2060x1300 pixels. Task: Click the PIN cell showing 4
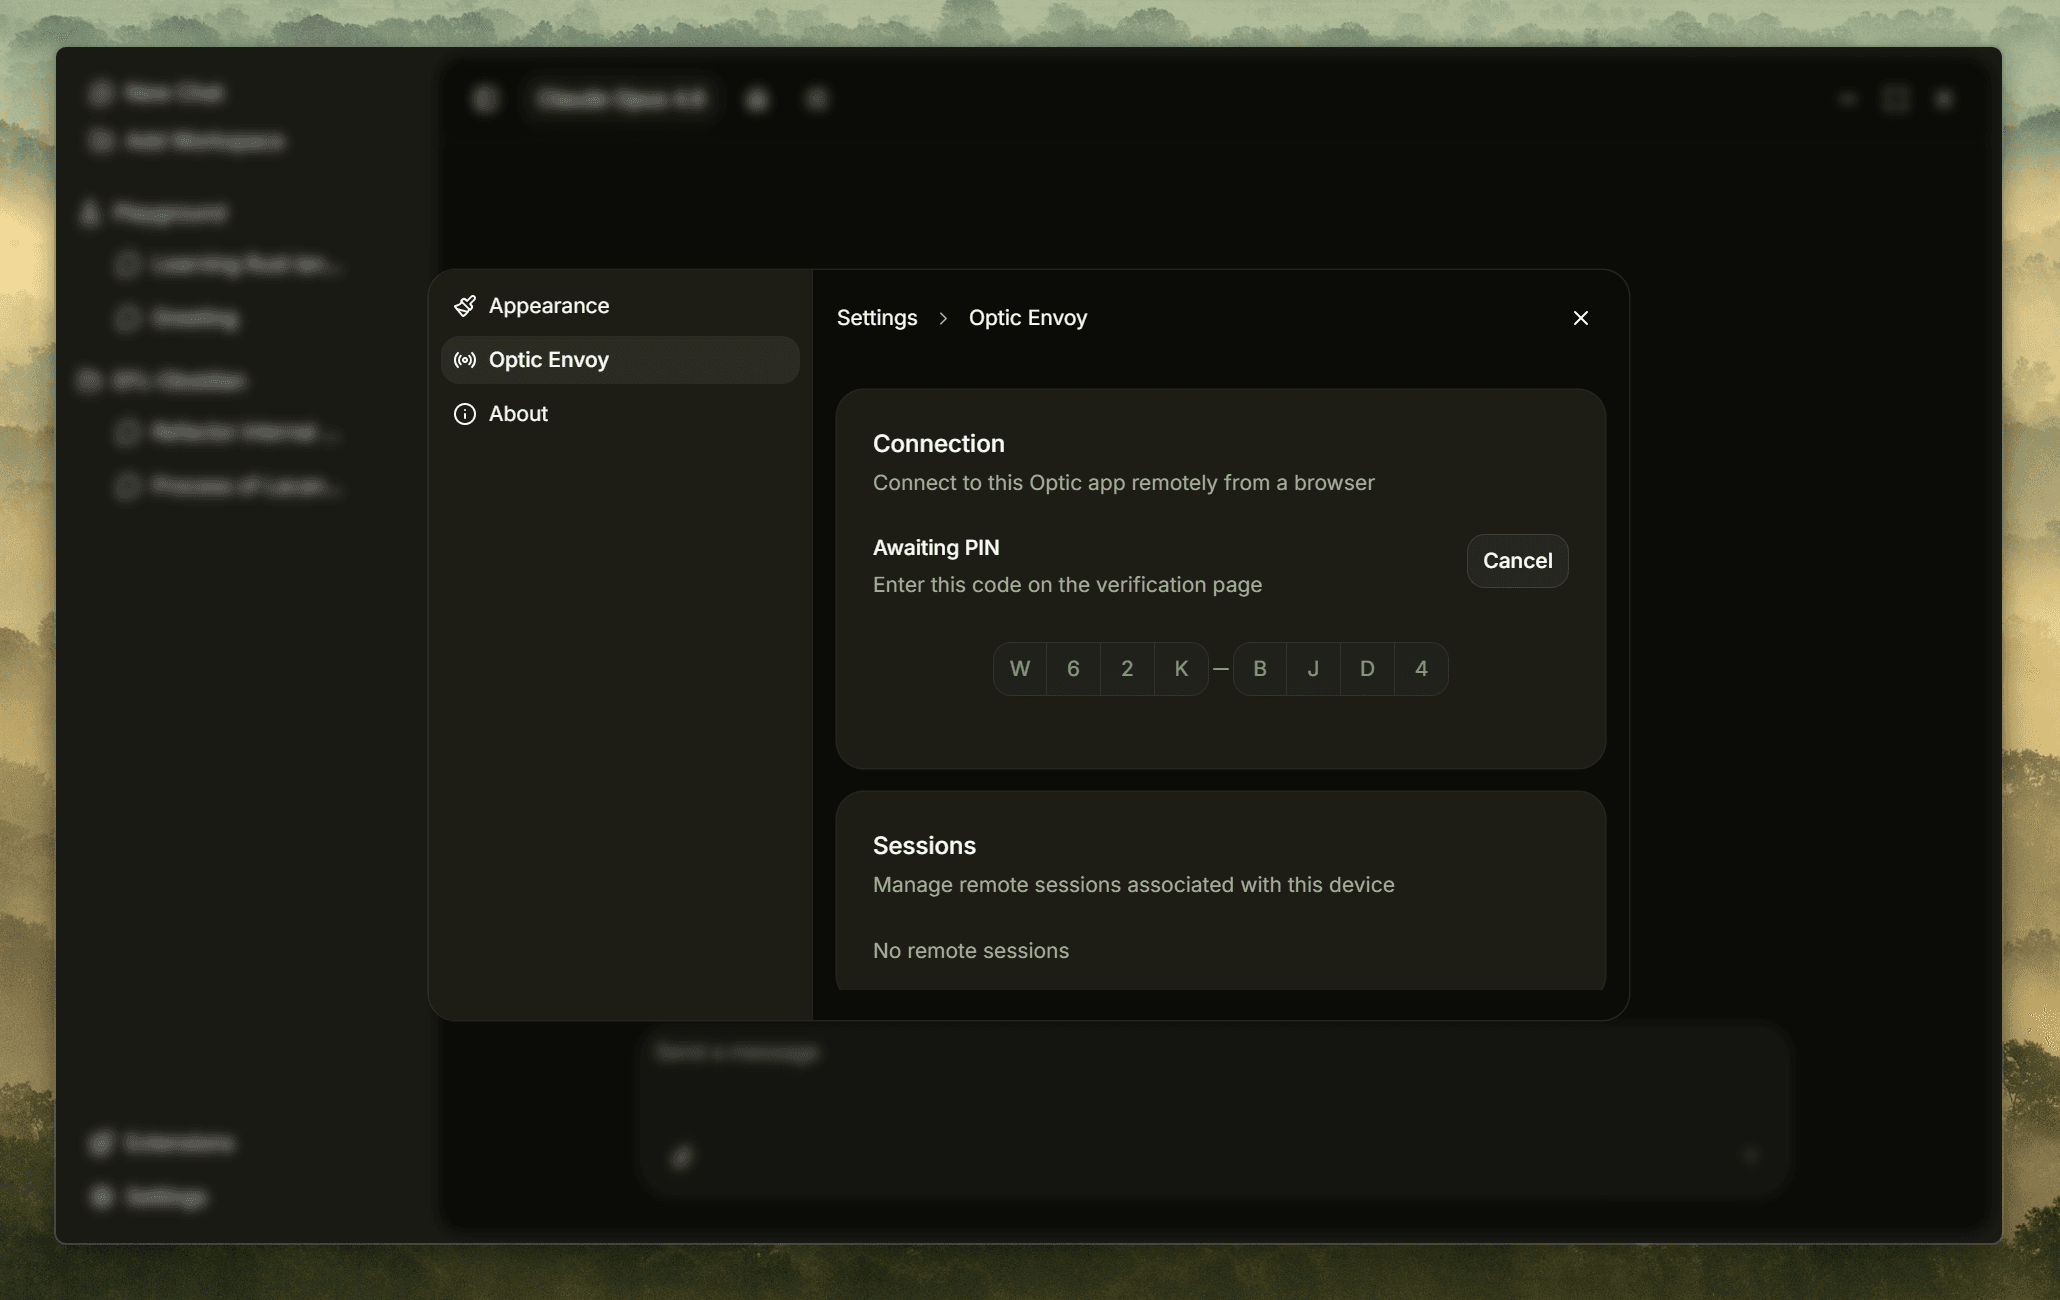(1421, 669)
